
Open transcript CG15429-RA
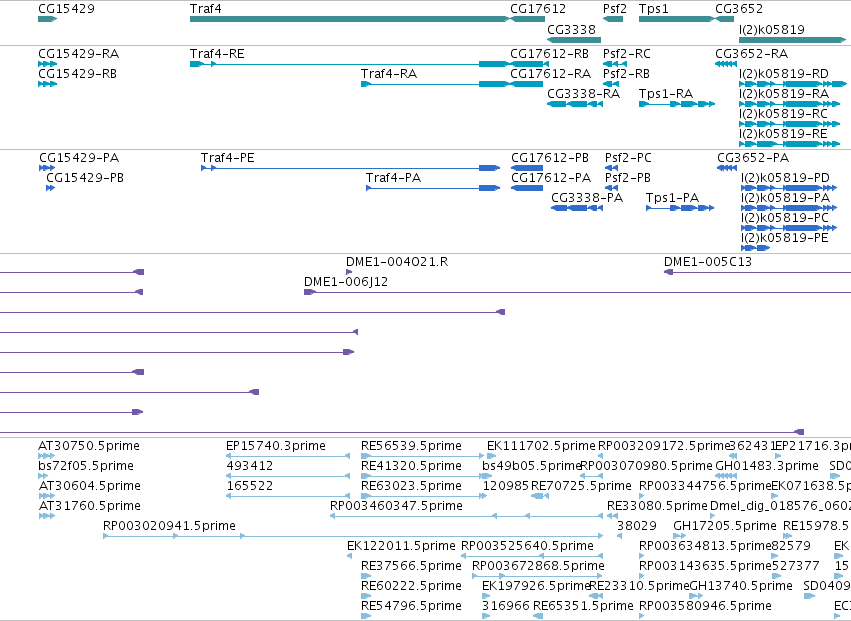click(x=48, y=64)
